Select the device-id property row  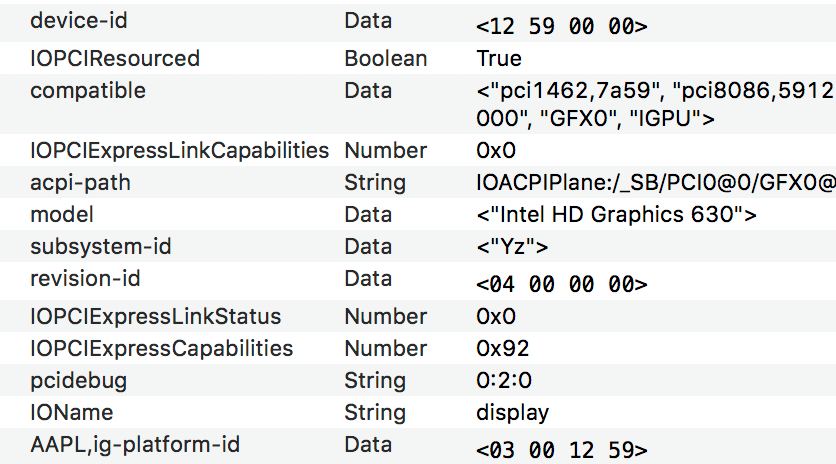(418, 23)
